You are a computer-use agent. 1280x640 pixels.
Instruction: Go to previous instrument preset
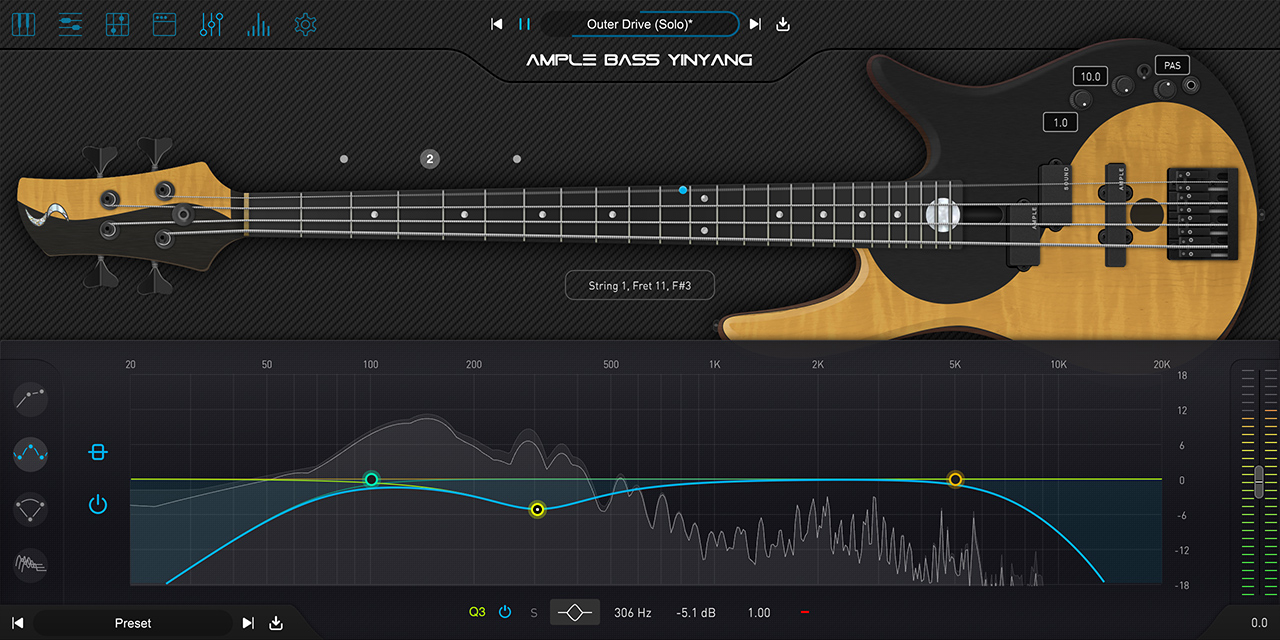point(497,24)
